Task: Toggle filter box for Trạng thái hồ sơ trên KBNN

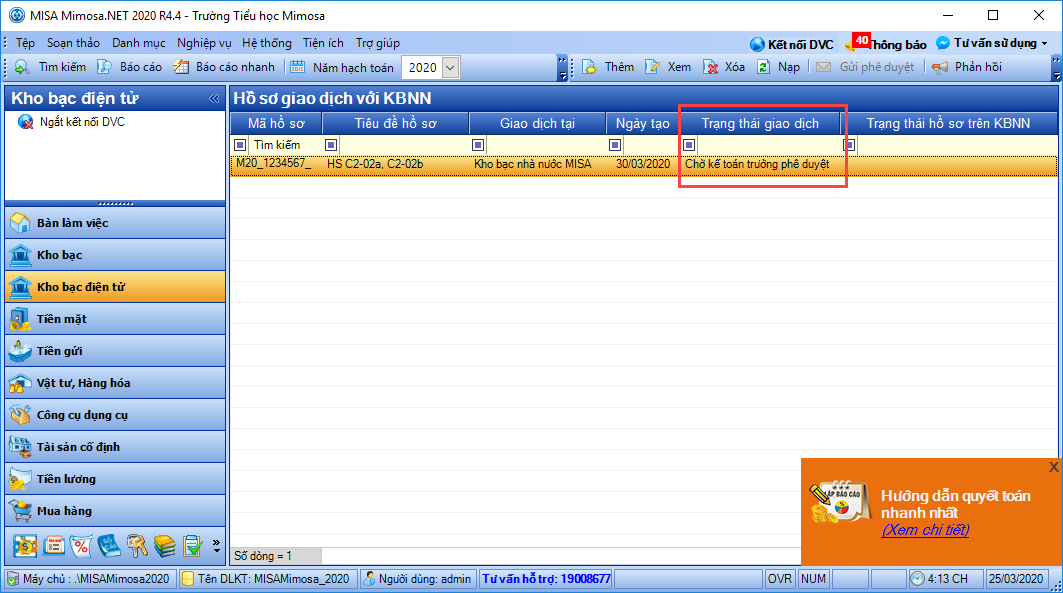Action: coord(849,145)
